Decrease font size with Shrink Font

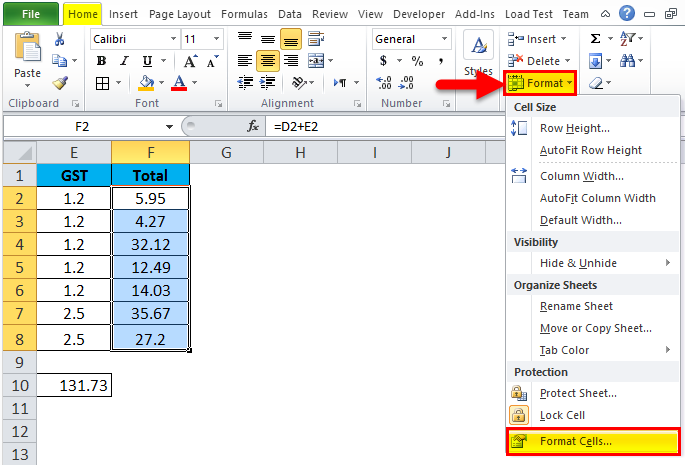213,61
